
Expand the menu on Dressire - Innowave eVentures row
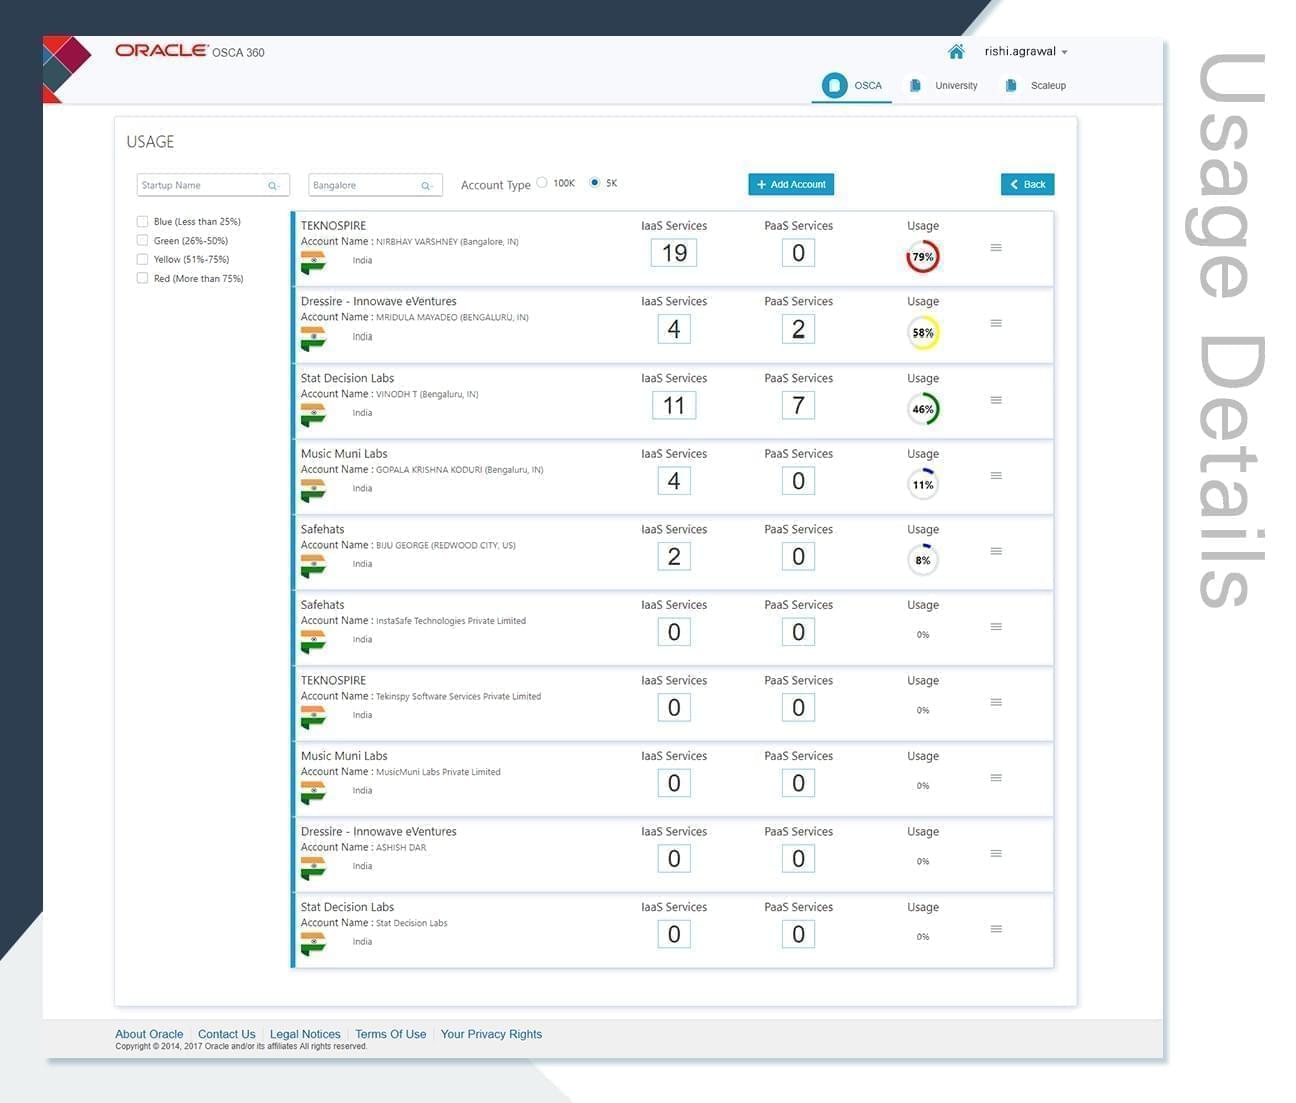(996, 323)
